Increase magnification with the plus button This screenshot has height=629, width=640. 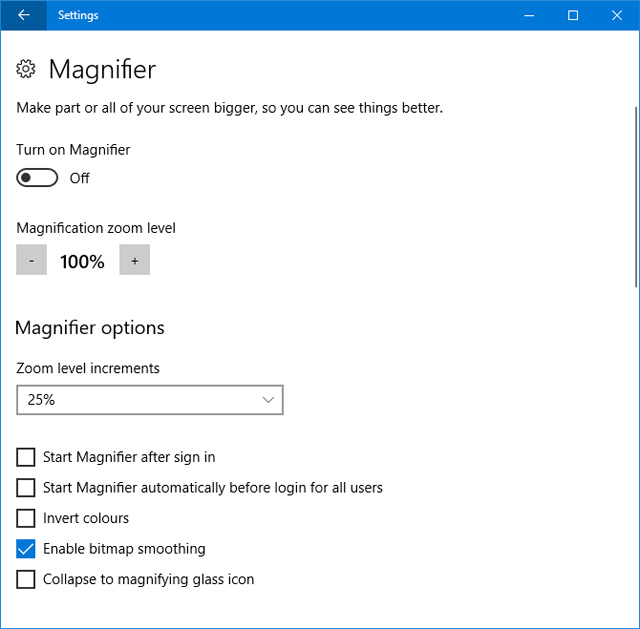tap(135, 260)
